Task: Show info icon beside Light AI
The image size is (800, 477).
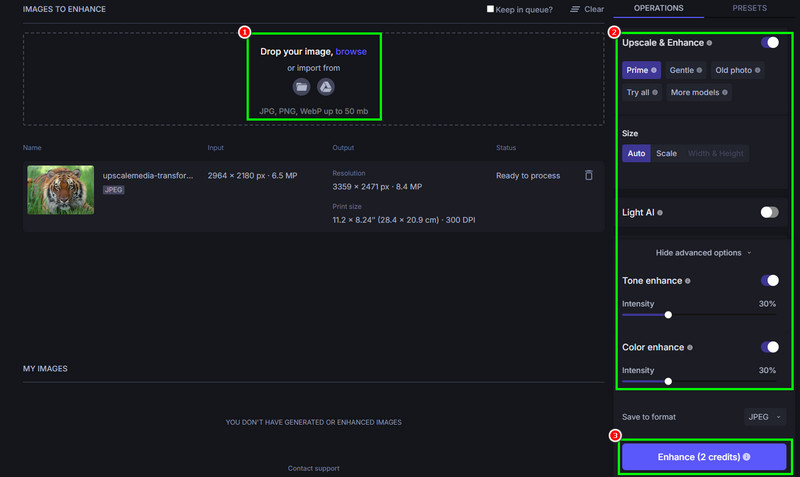Action: click(x=660, y=213)
